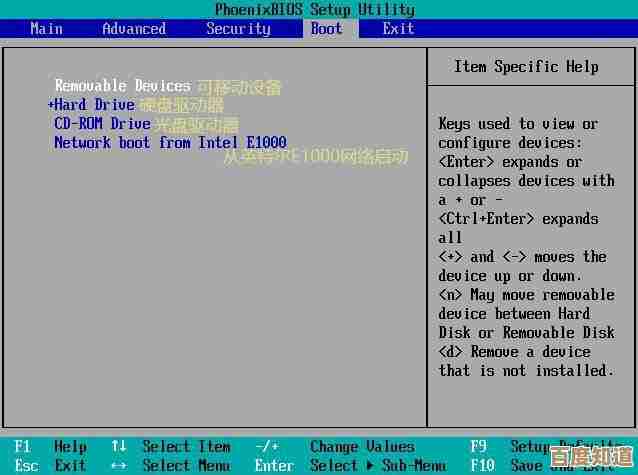This screenshot has height=475, width=638.
Task: Click the -/+ key symbol in footer
Action: pyautogui.click(x=266, y=447)
